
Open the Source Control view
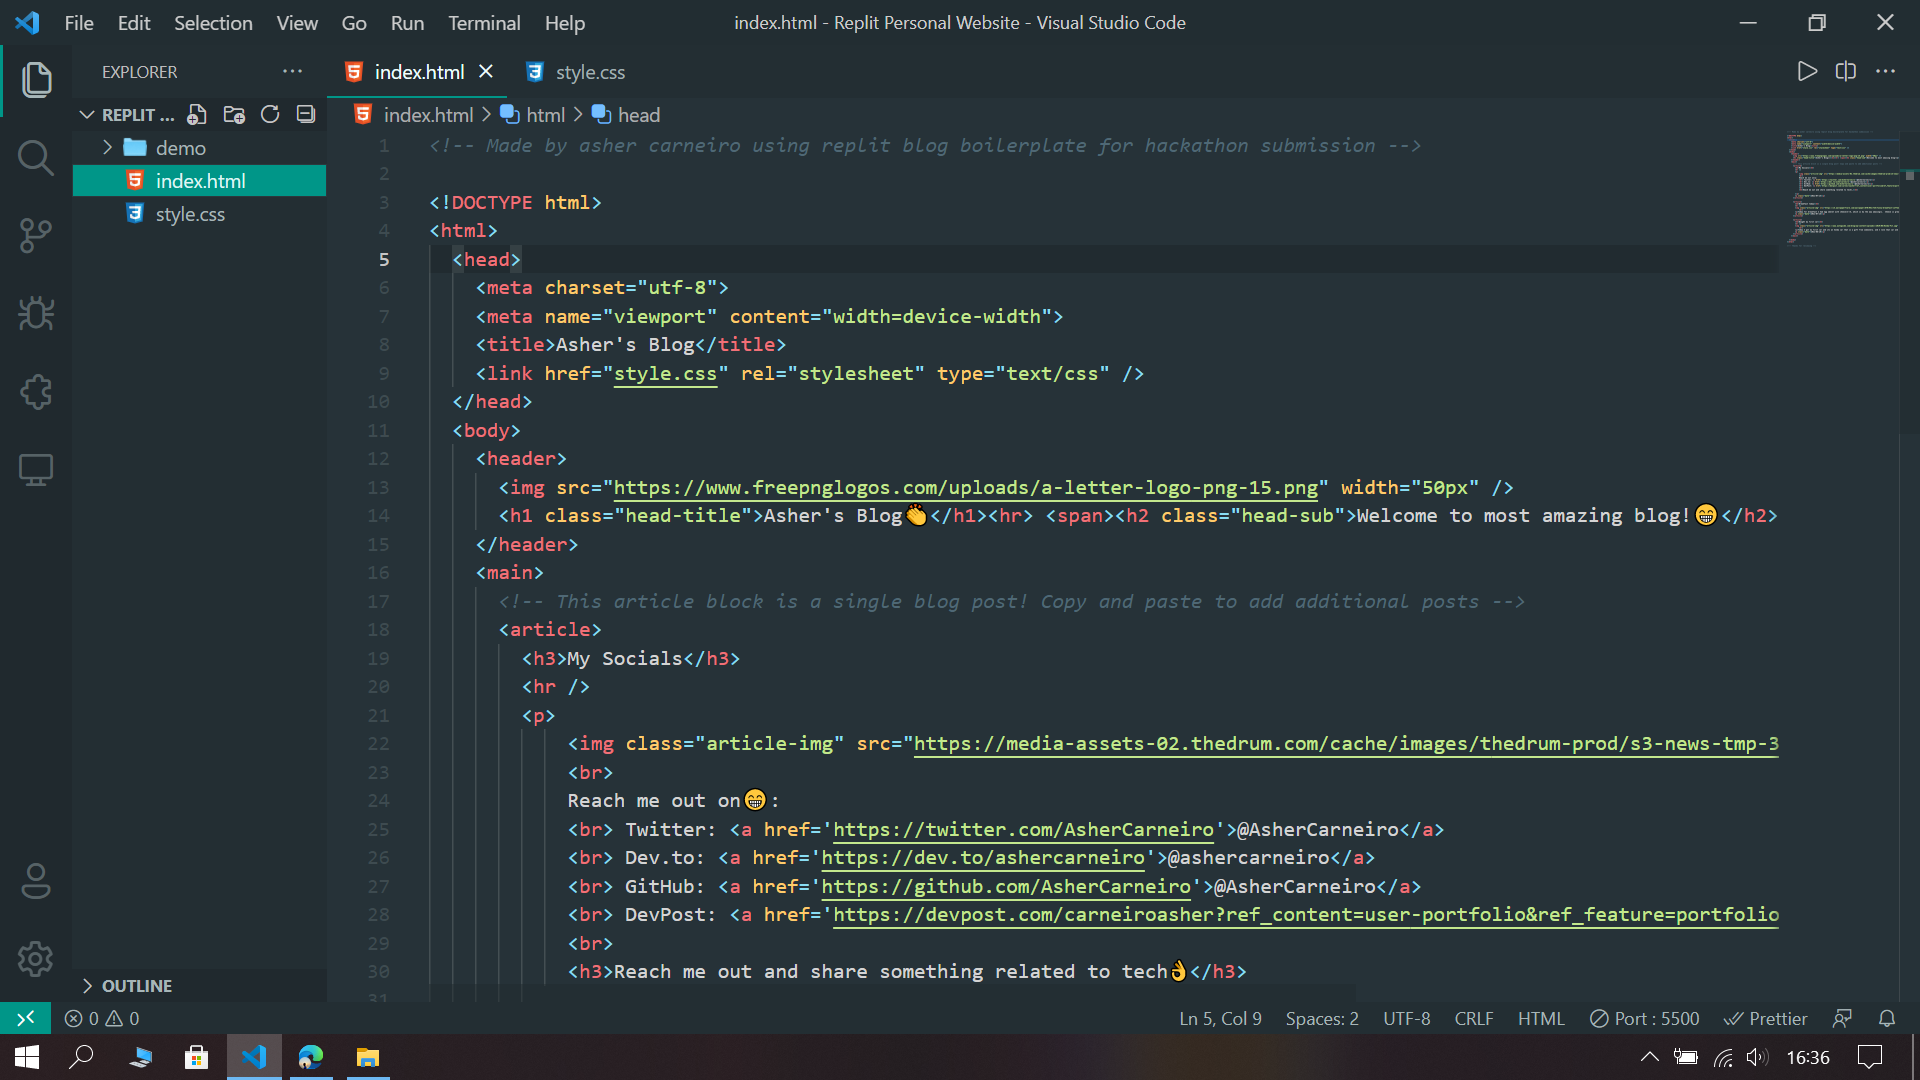click(36, 236)
